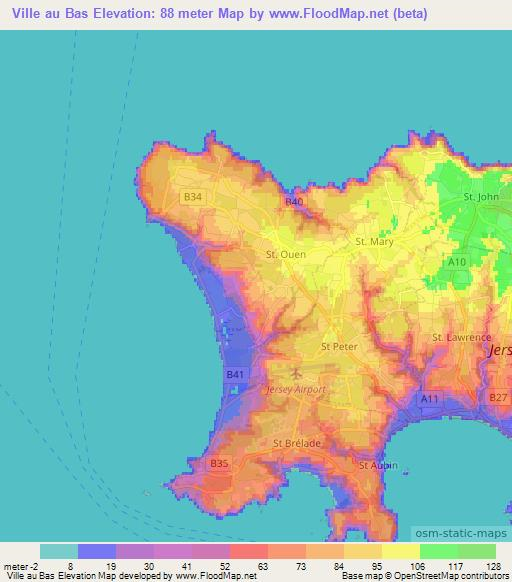The image size is (512, 582).
Task: Click the legend value 95
Action: click(x=377, y=566)
